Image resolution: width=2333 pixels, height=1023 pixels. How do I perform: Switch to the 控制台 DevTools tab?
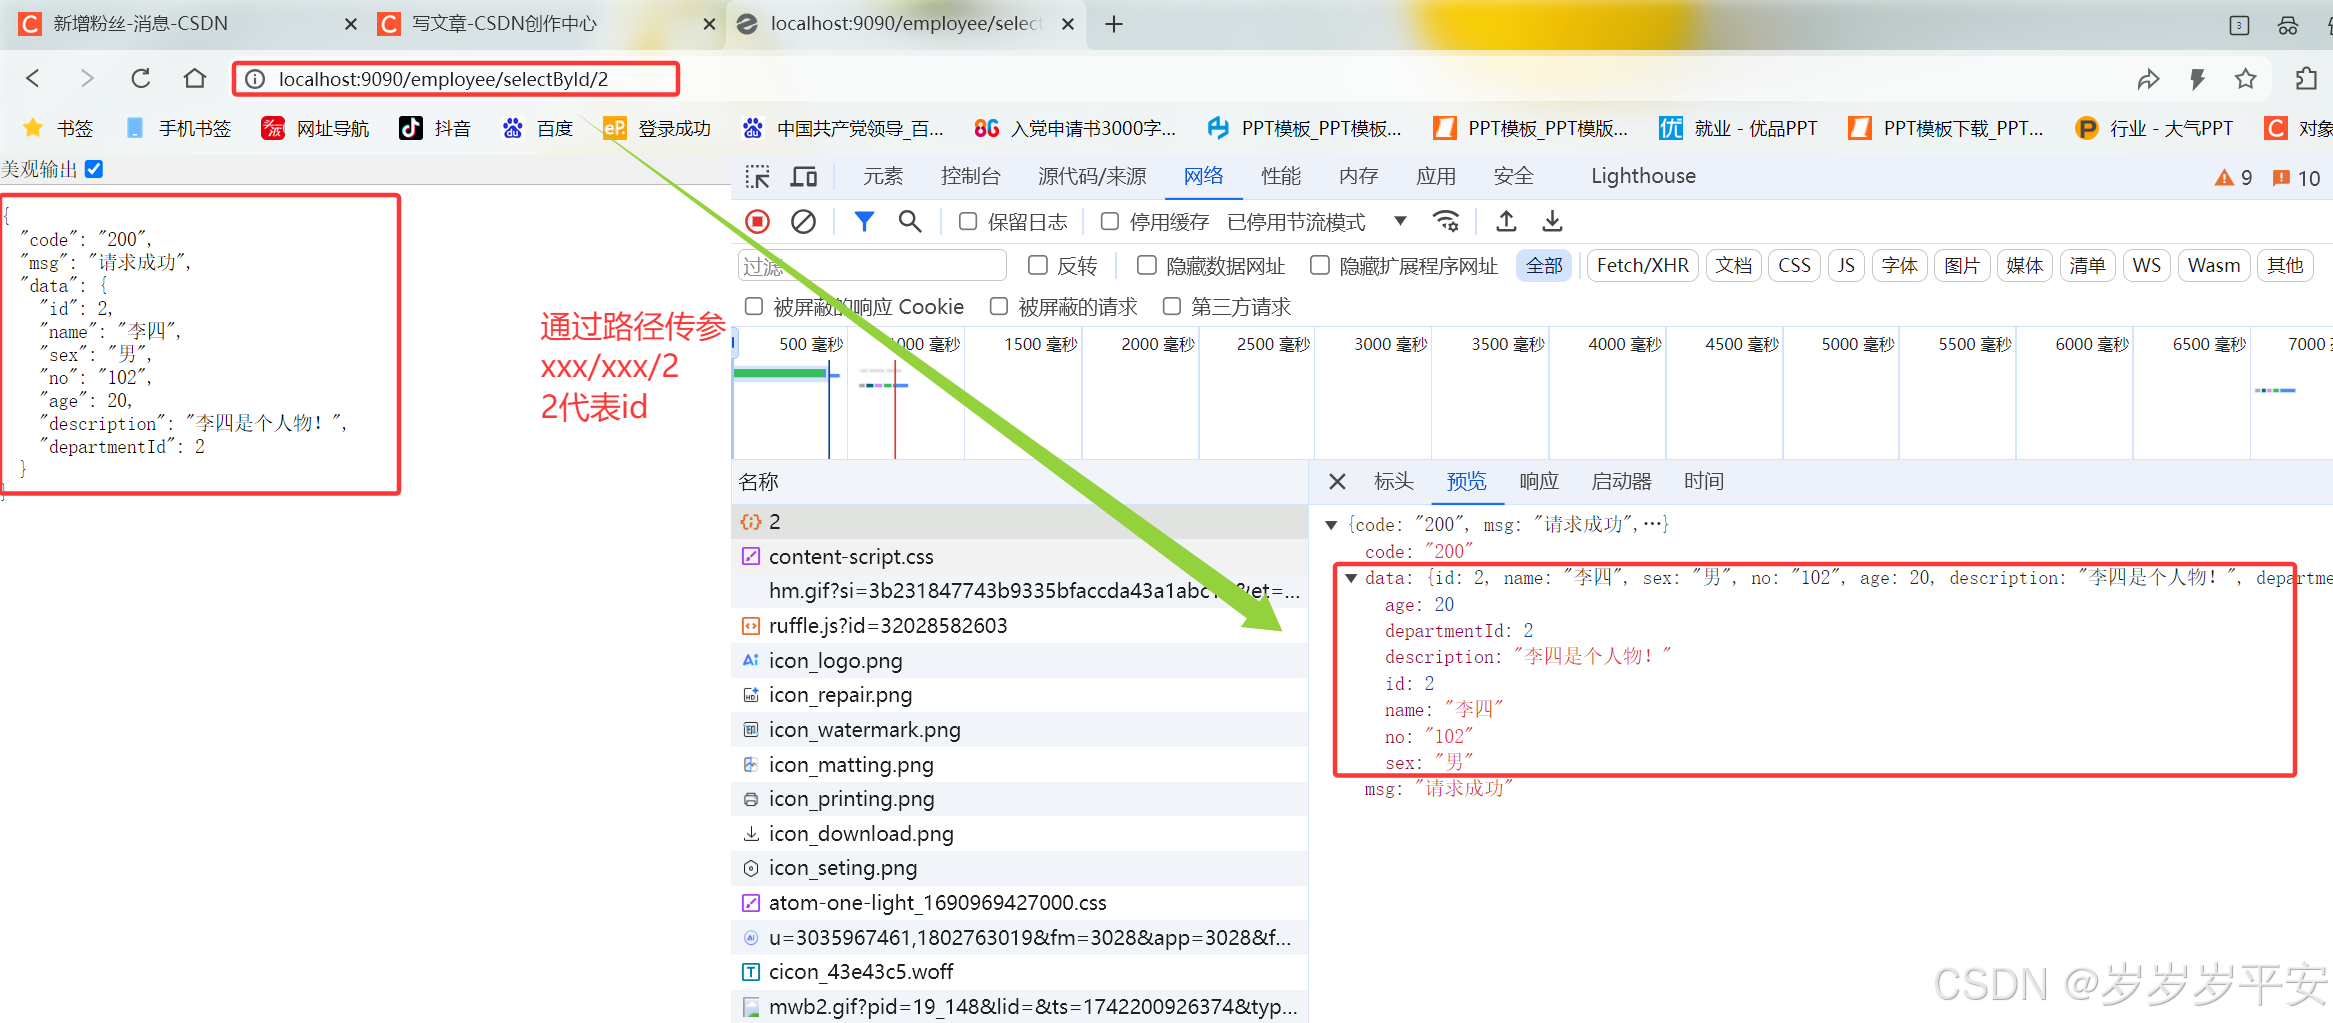click(x=969, y=176)
